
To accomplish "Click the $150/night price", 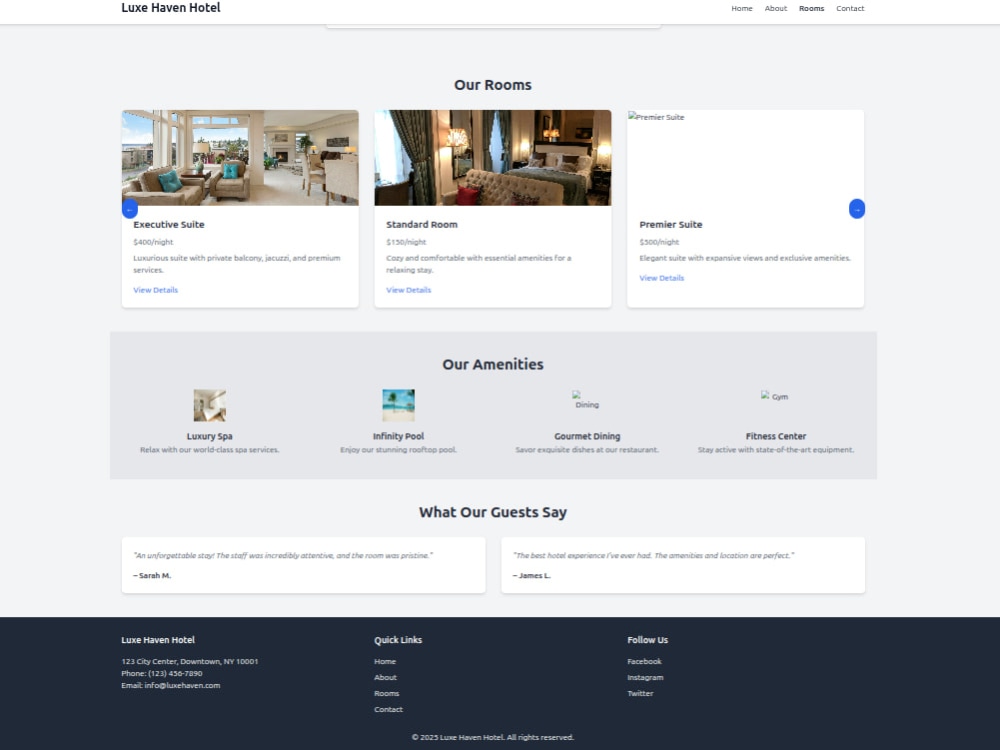I will click(406, 242).
